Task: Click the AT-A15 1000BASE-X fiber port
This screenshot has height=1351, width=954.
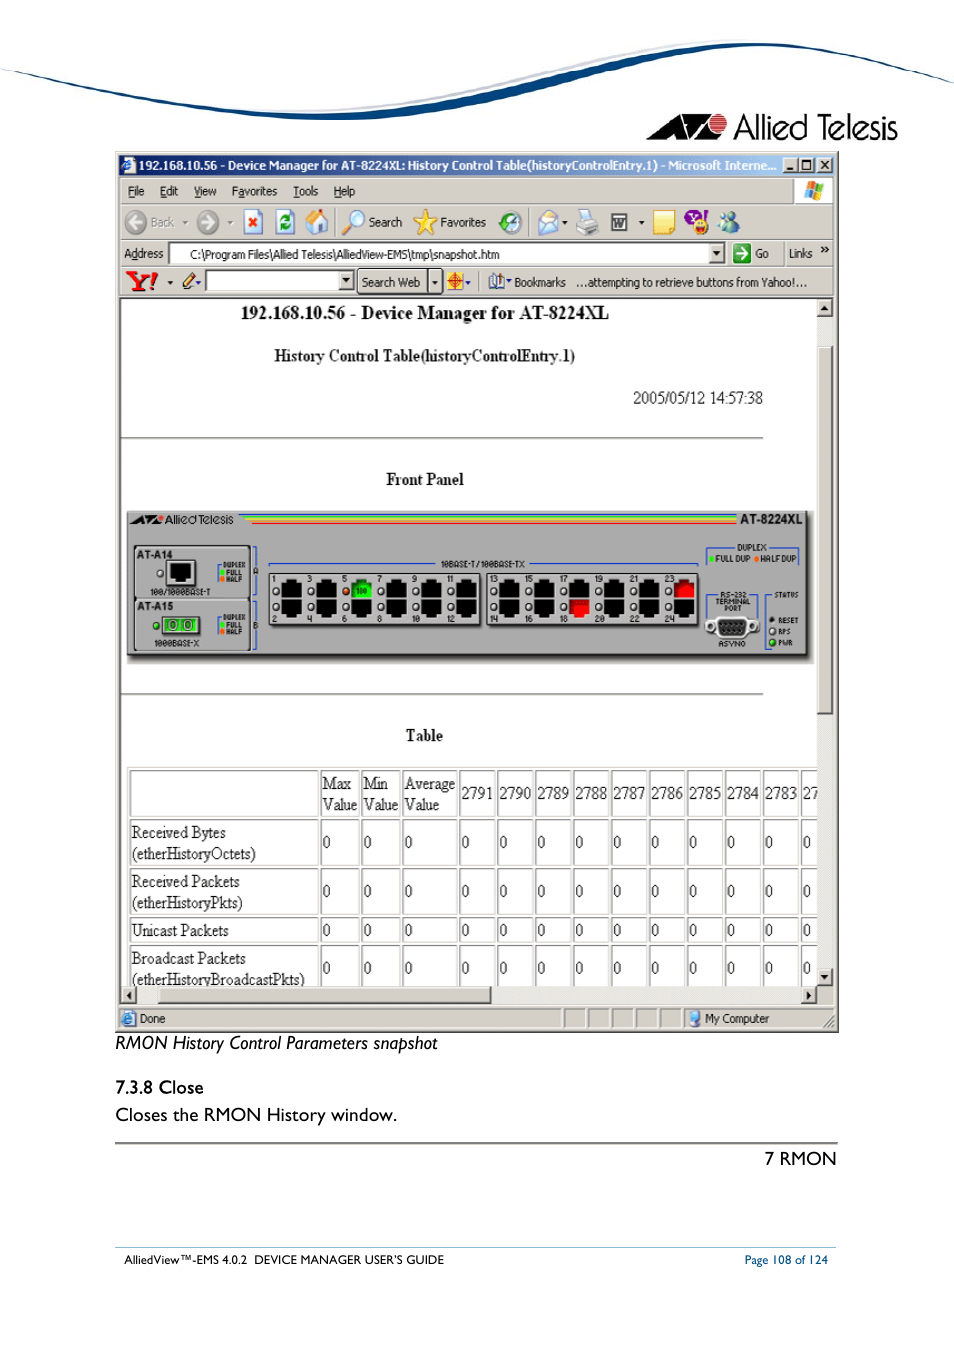Action: coord(180,625)
